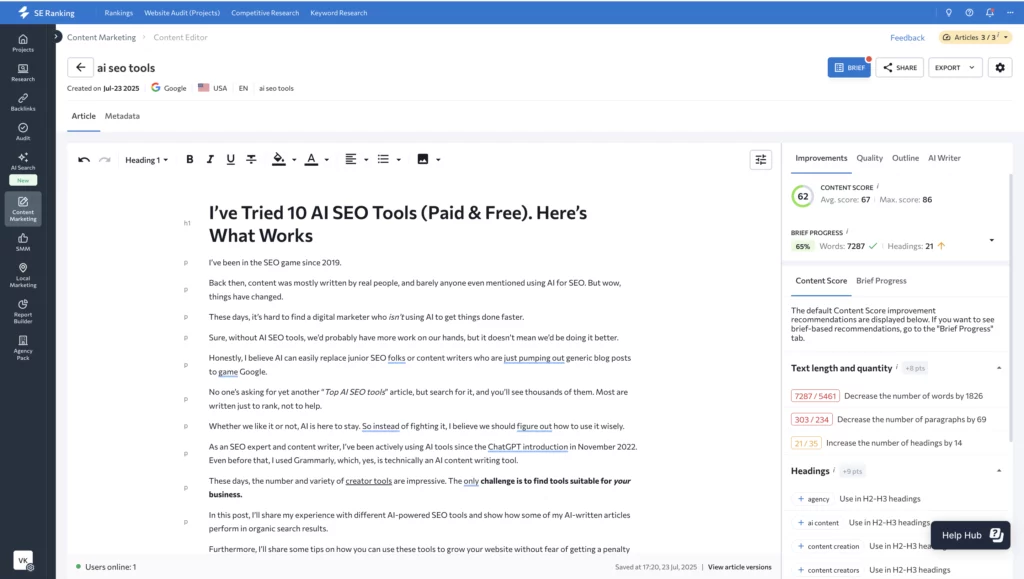
Task: Select the underline formatting icon
Action: point(231,159)
